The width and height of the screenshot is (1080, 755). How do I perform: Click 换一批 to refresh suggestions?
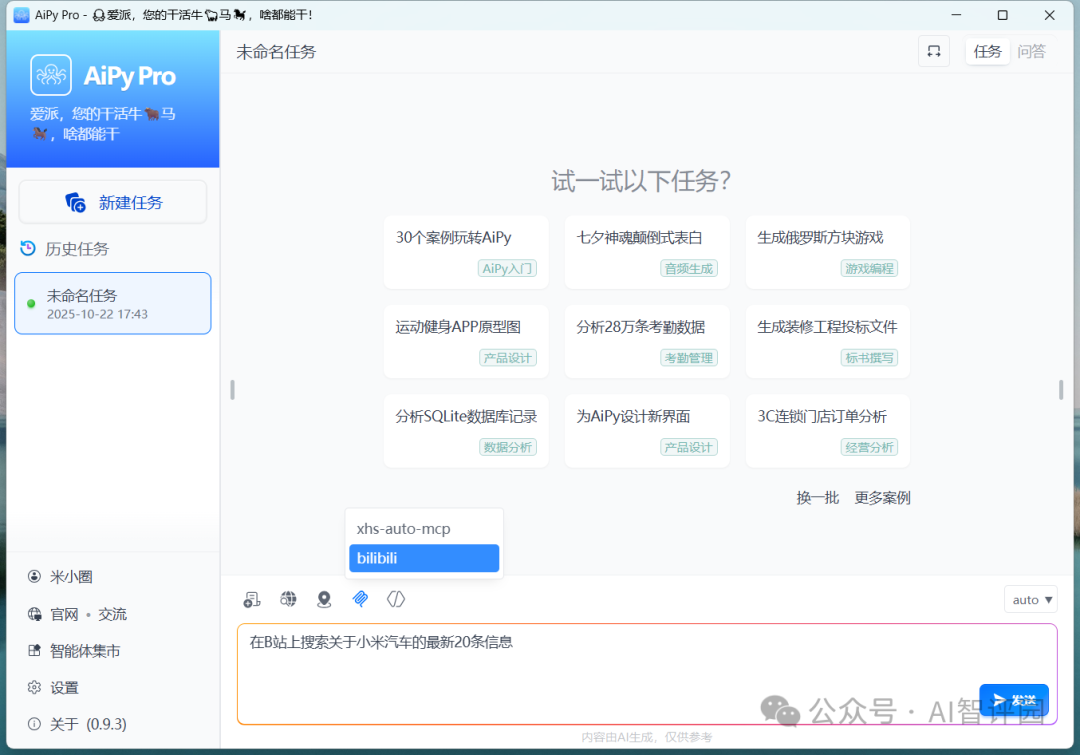point(818,497)
